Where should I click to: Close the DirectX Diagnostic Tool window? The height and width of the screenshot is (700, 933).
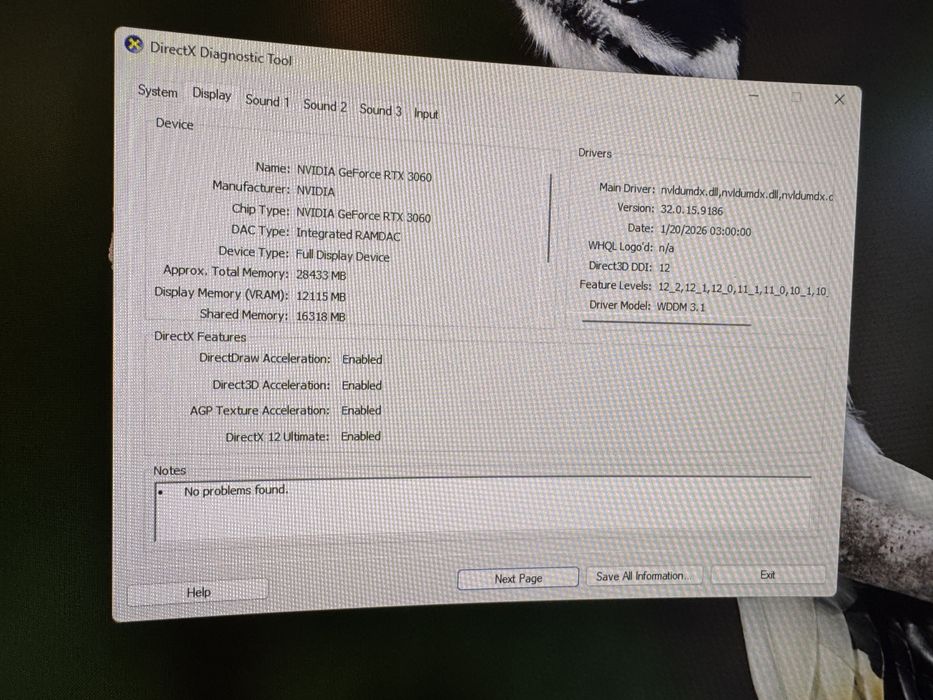(840, 99)
